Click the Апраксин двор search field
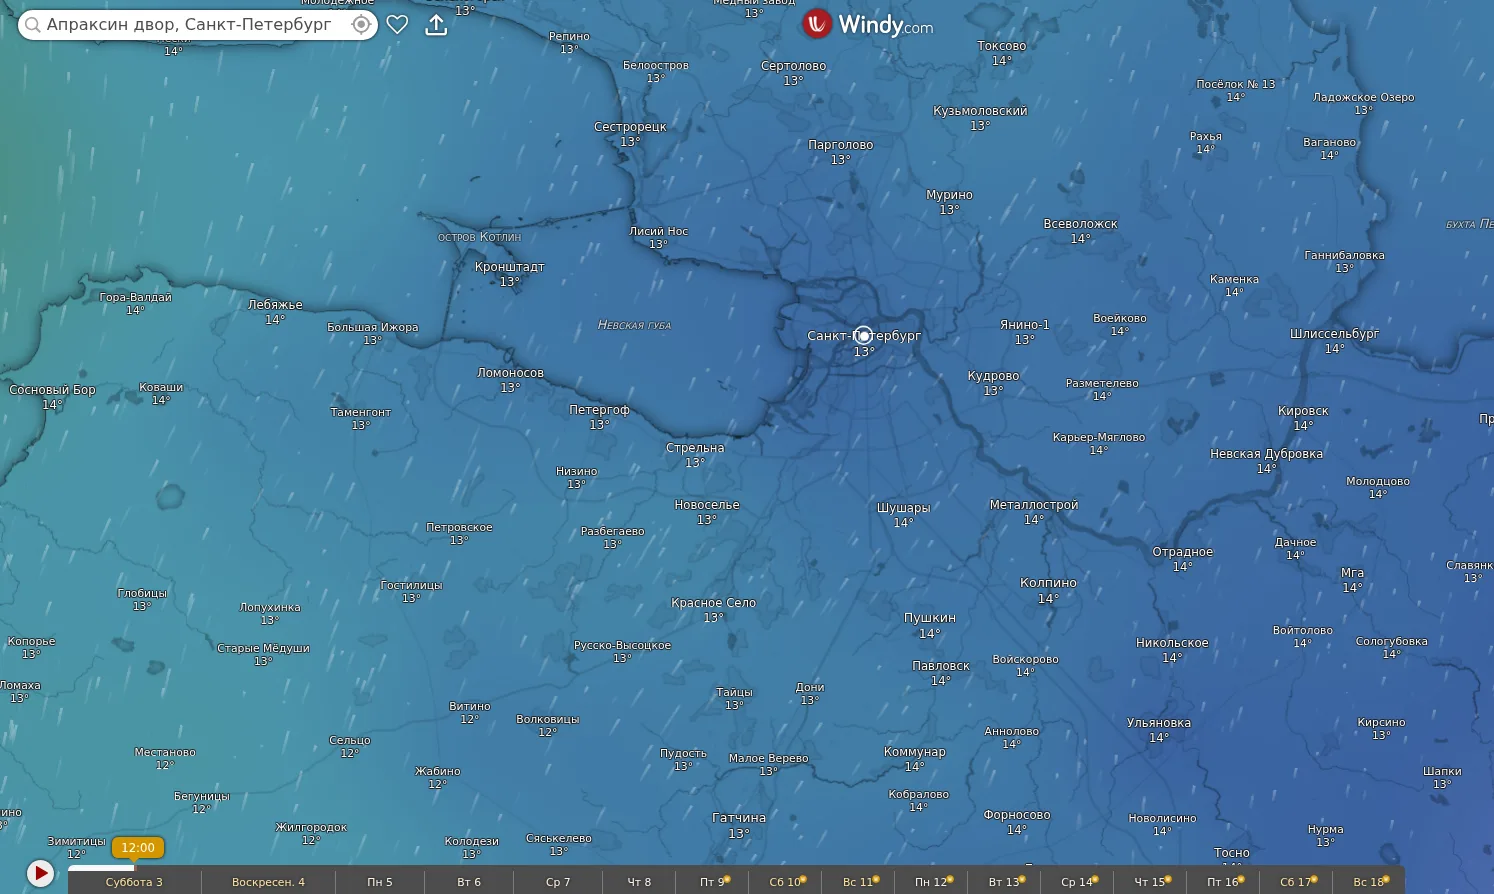Image resolution: width=1494 pixels, height=894 pixels. 197,25
